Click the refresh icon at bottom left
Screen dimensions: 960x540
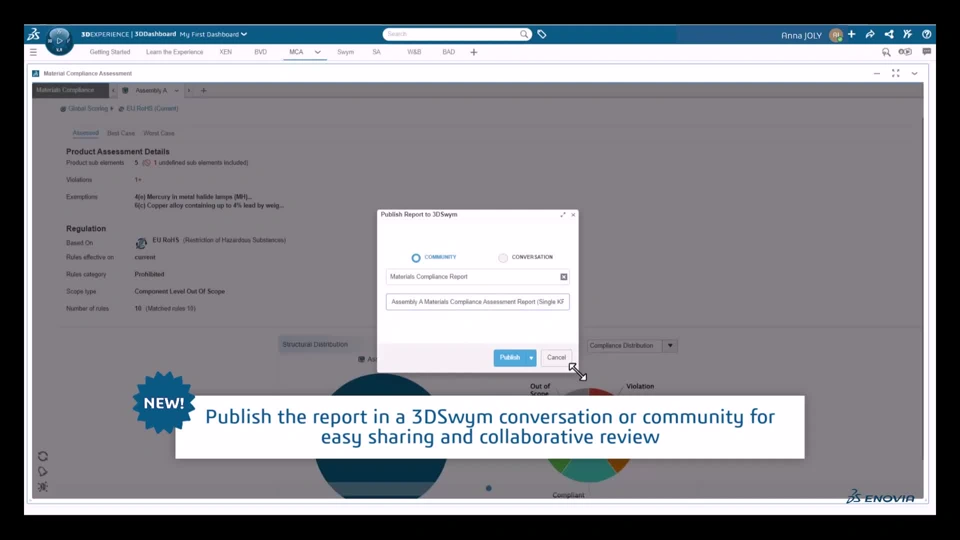pos(43,456)
